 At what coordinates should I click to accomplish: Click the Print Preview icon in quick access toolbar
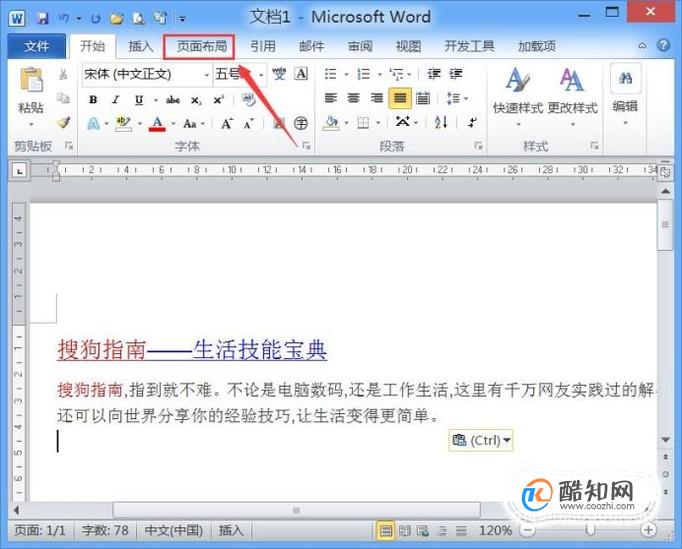[138, 18]
